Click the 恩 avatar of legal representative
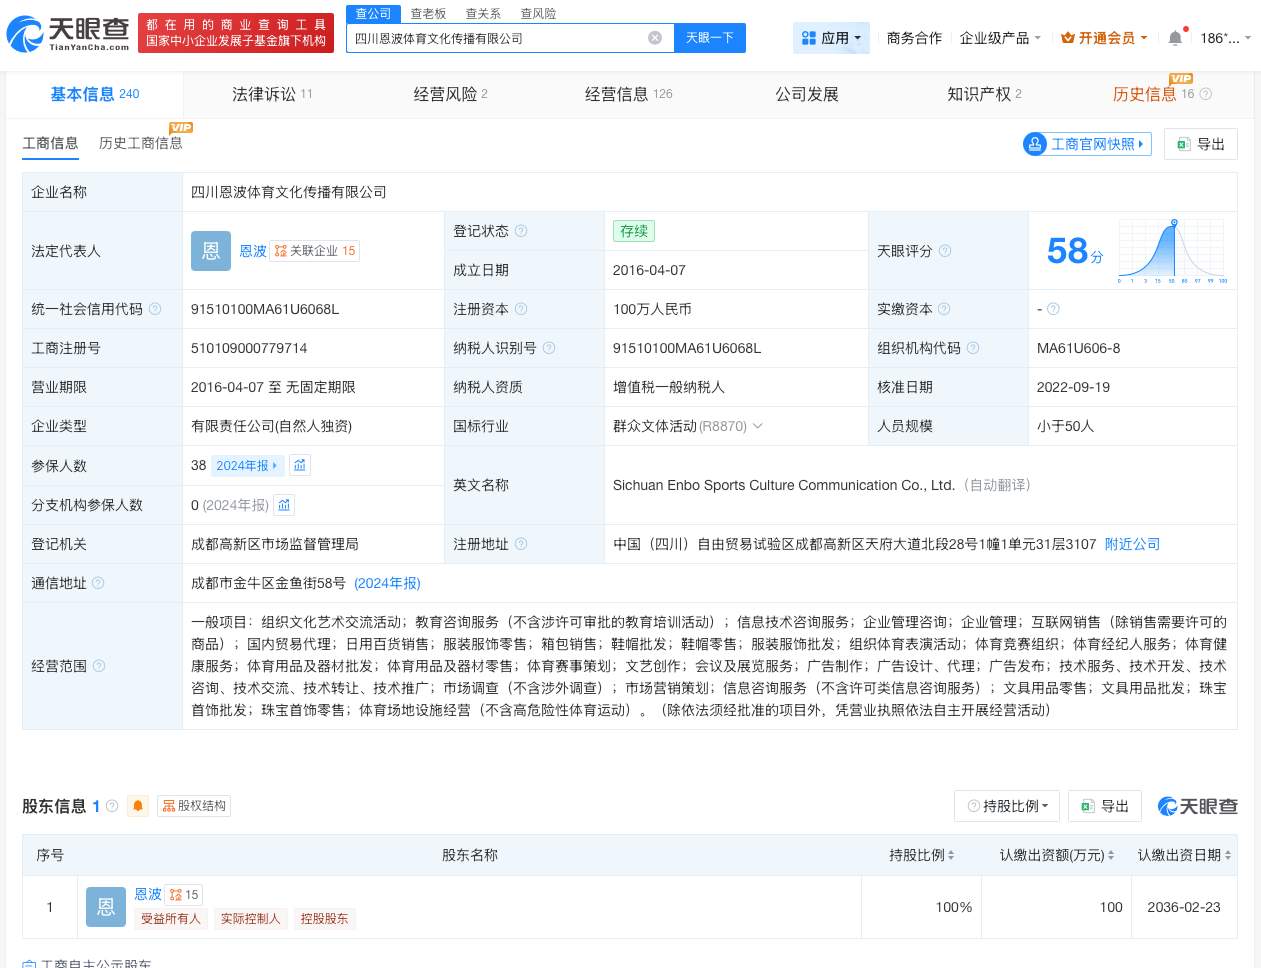The height and width of the screenshot is (968, 1261). [x=210, y=251]
